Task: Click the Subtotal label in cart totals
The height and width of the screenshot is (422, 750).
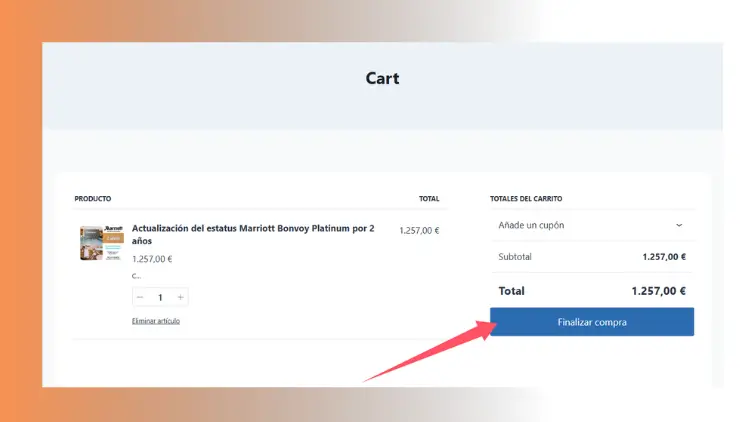Action: (x=515, y=257)
